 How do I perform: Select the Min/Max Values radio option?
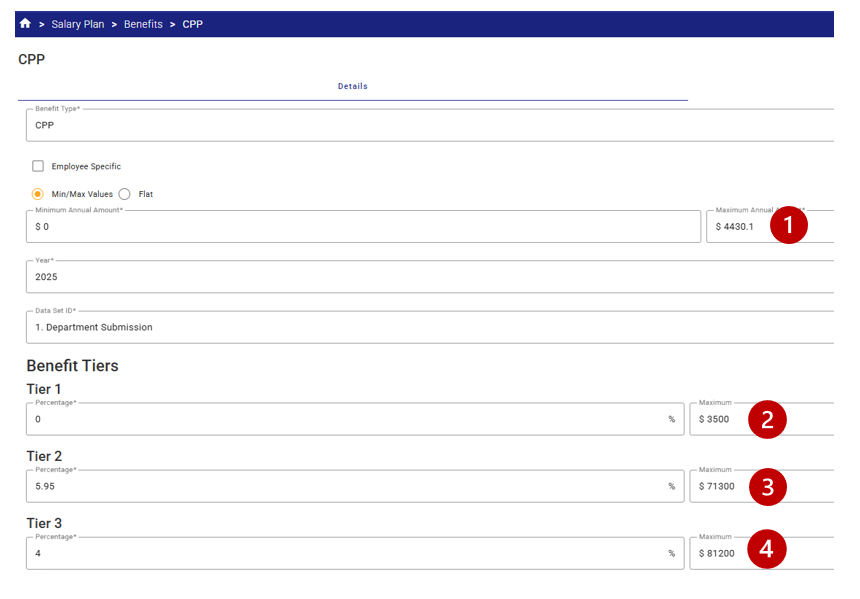37,194
